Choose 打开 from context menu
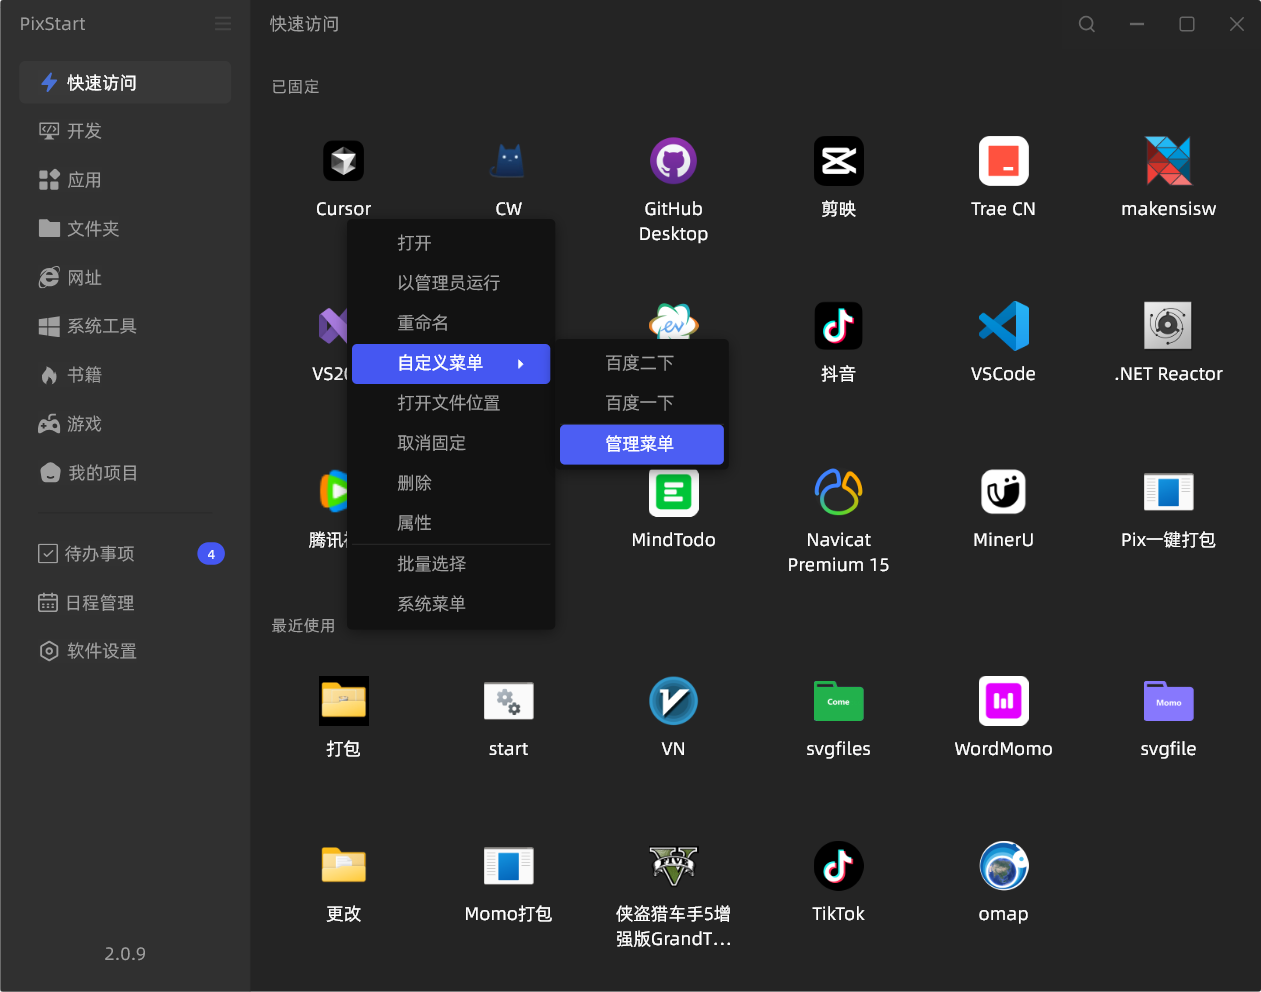This screenshot has width=1261, height=992. (451, 243)
